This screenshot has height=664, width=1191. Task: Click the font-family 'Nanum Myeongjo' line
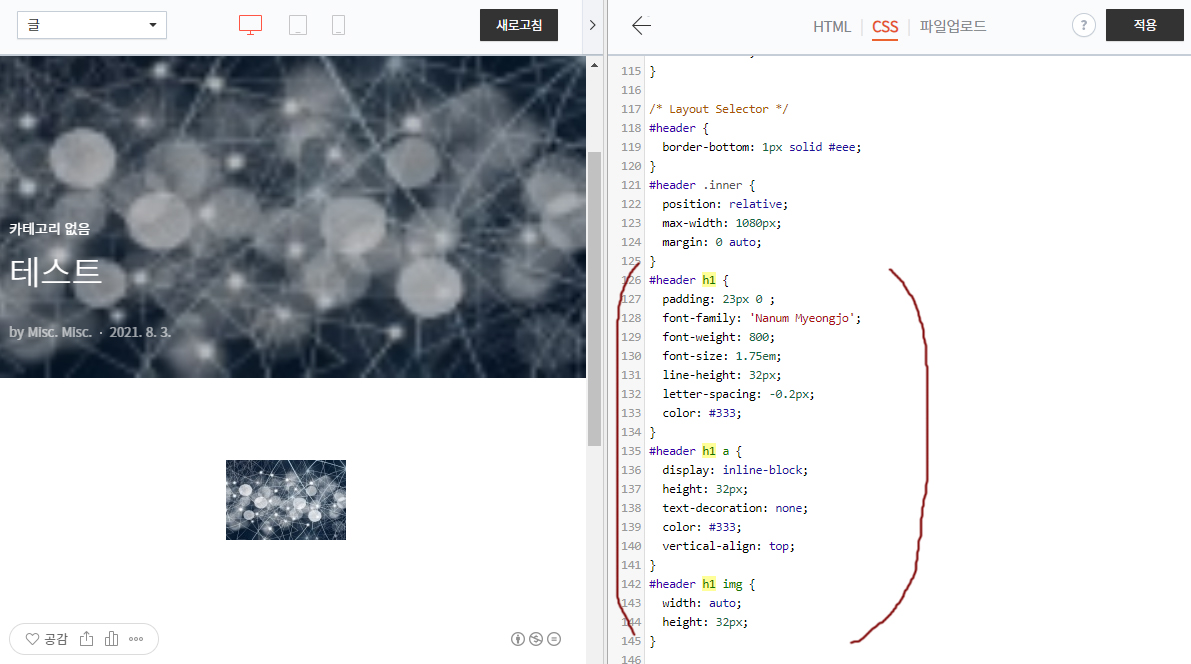pyautogui.click(x=762, y=318)
